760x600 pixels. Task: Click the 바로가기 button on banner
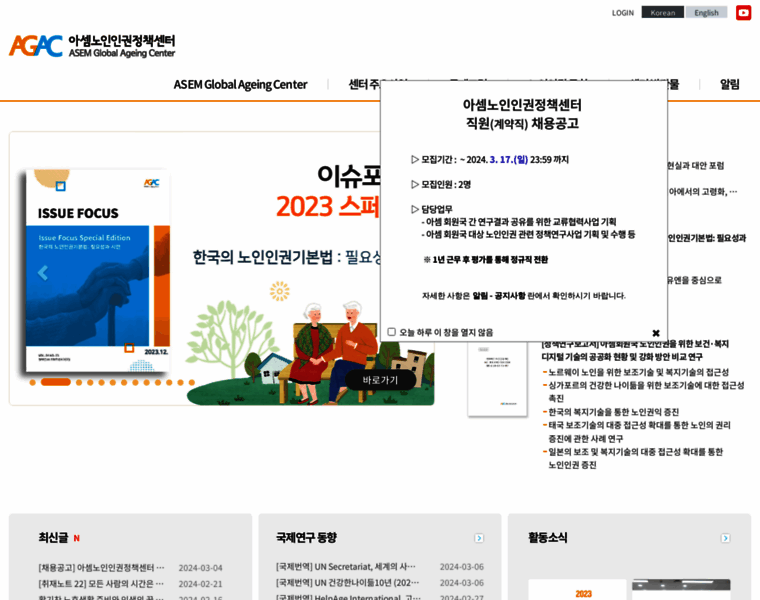[380, 380]
